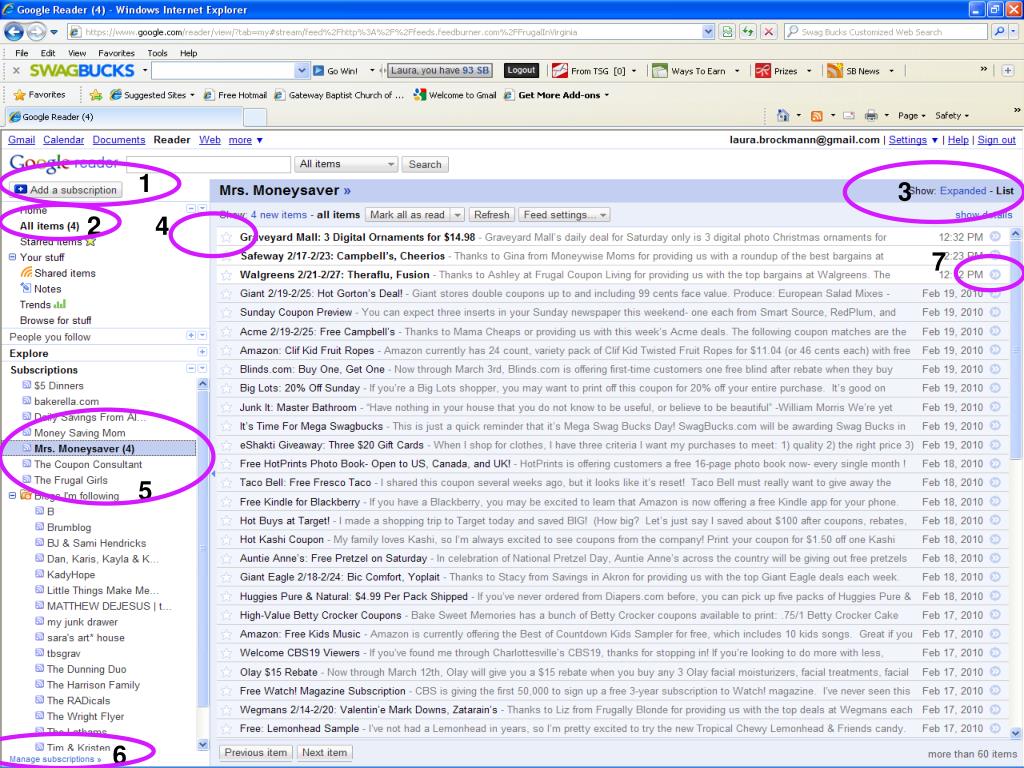Click the browser refresh page icon

coord(748,31)
